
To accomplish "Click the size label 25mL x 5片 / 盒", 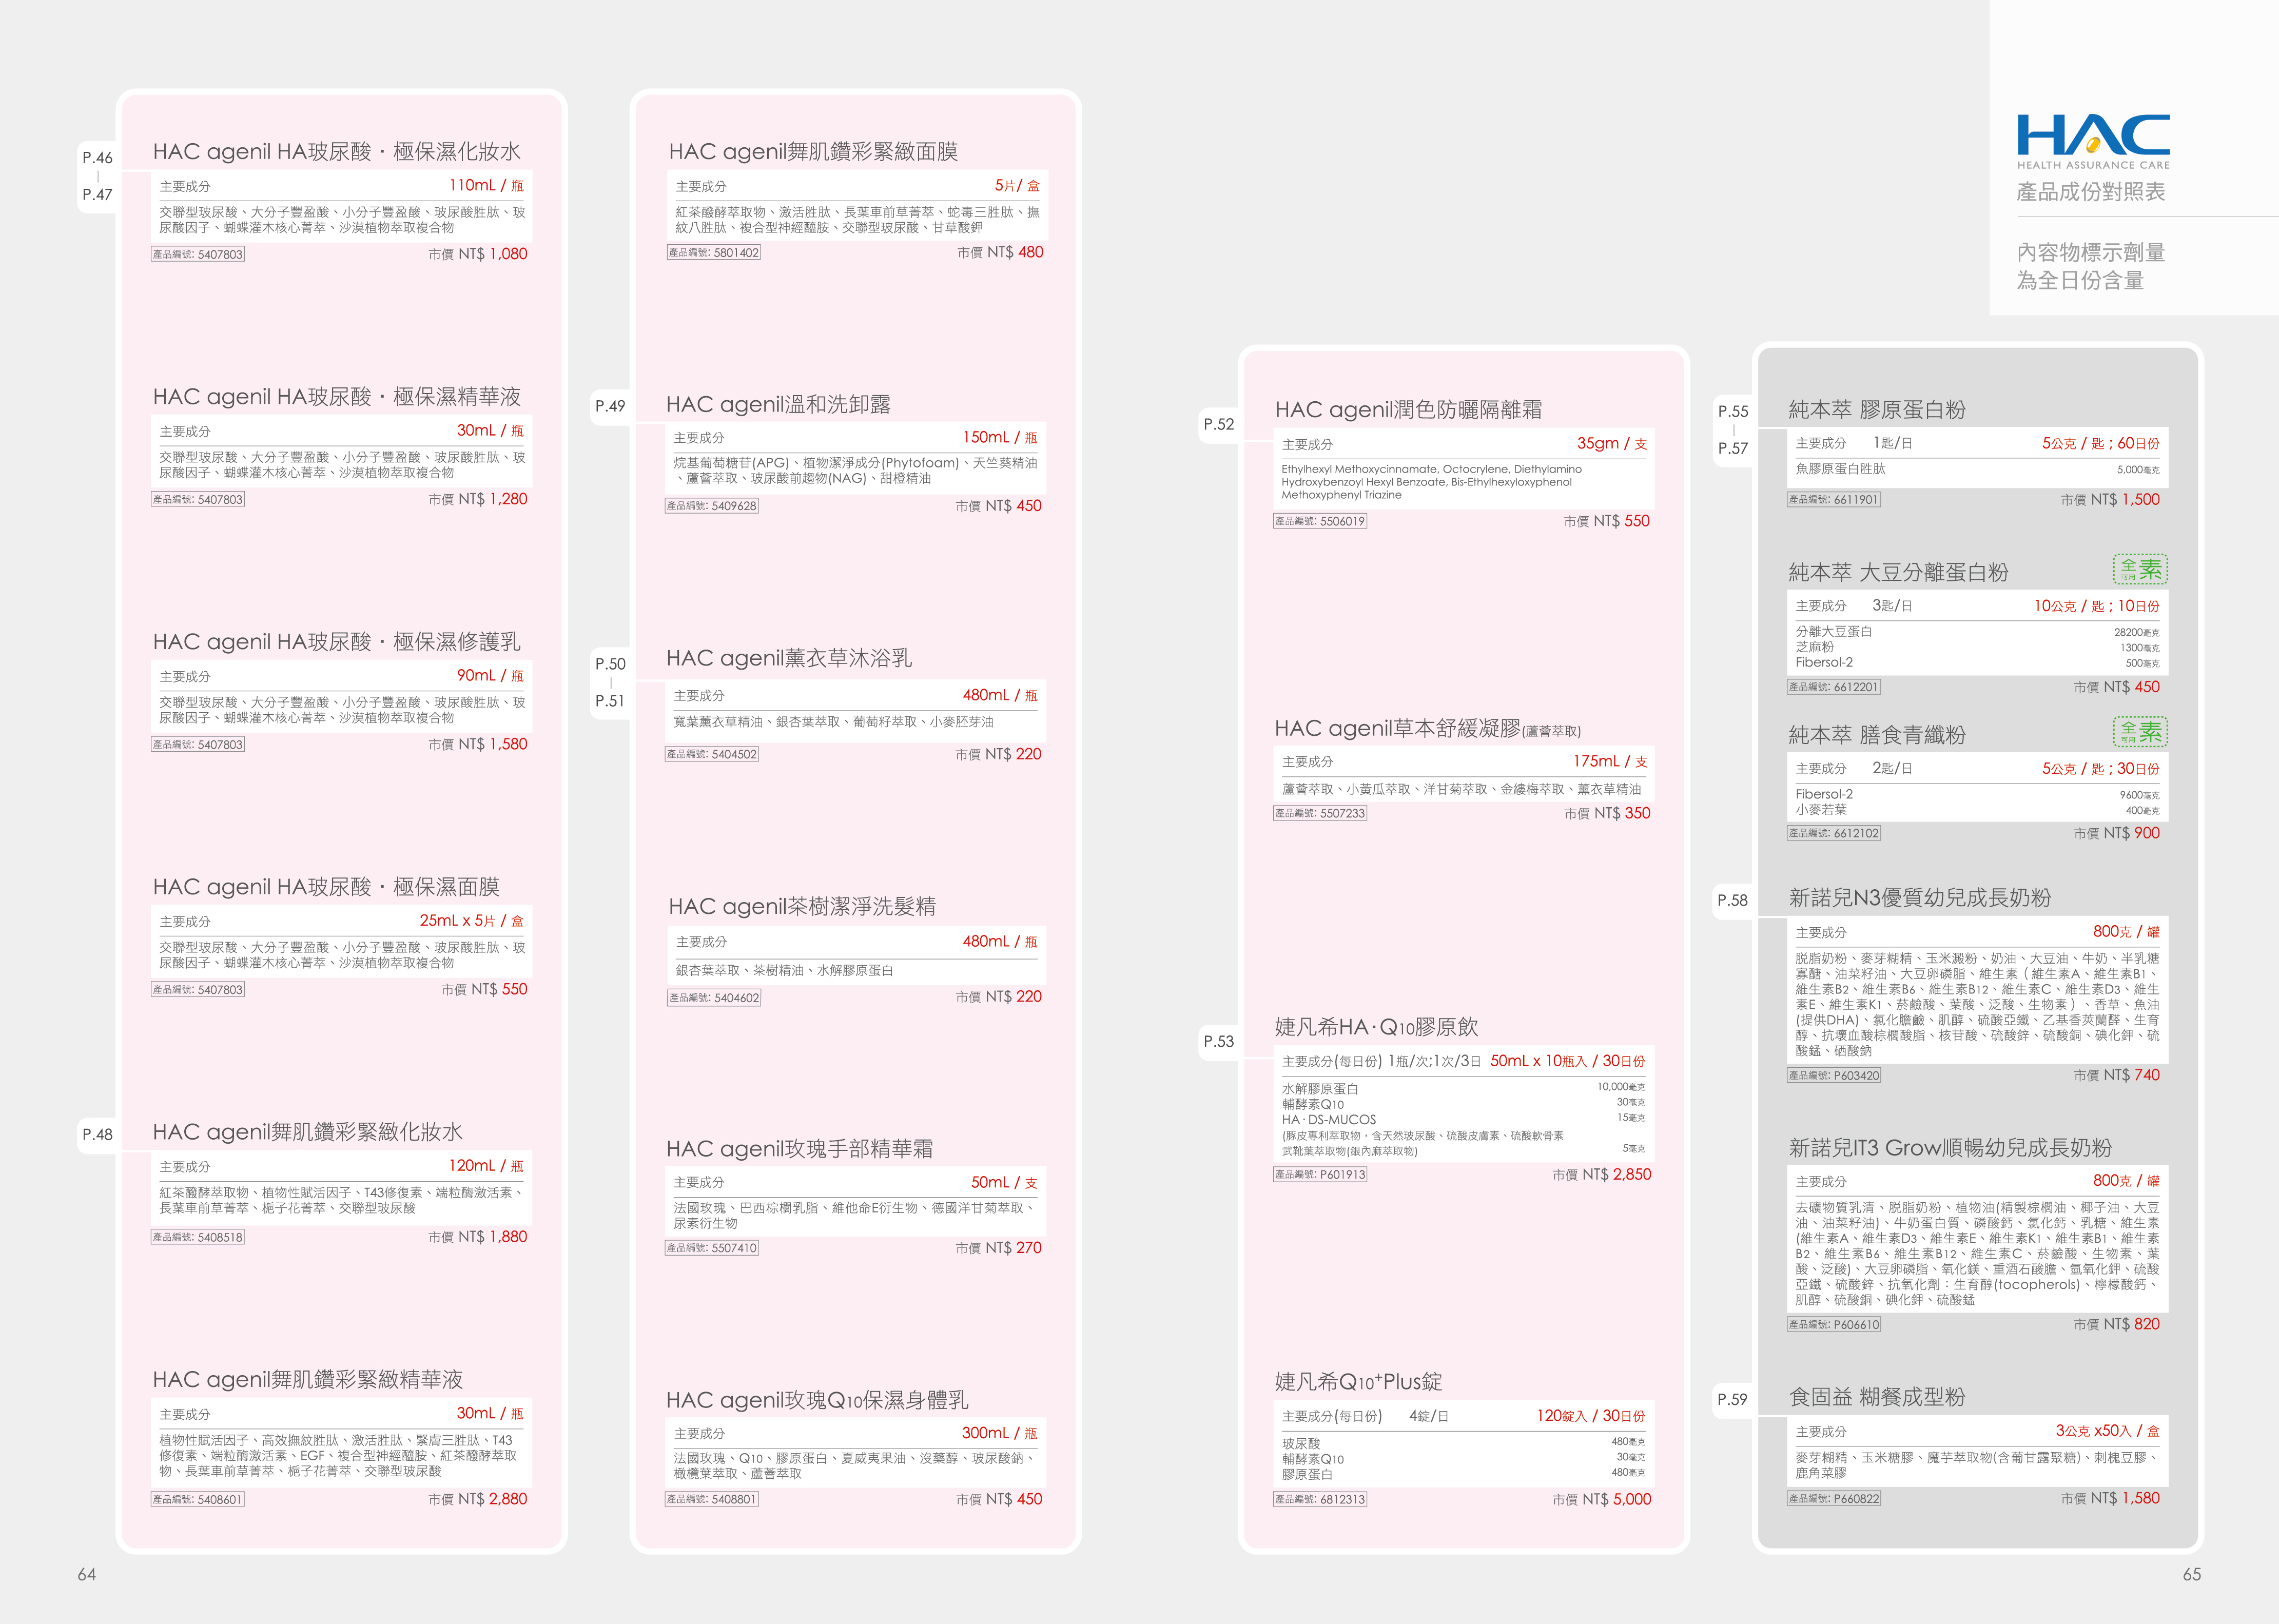I will click(x=472, y=920).
